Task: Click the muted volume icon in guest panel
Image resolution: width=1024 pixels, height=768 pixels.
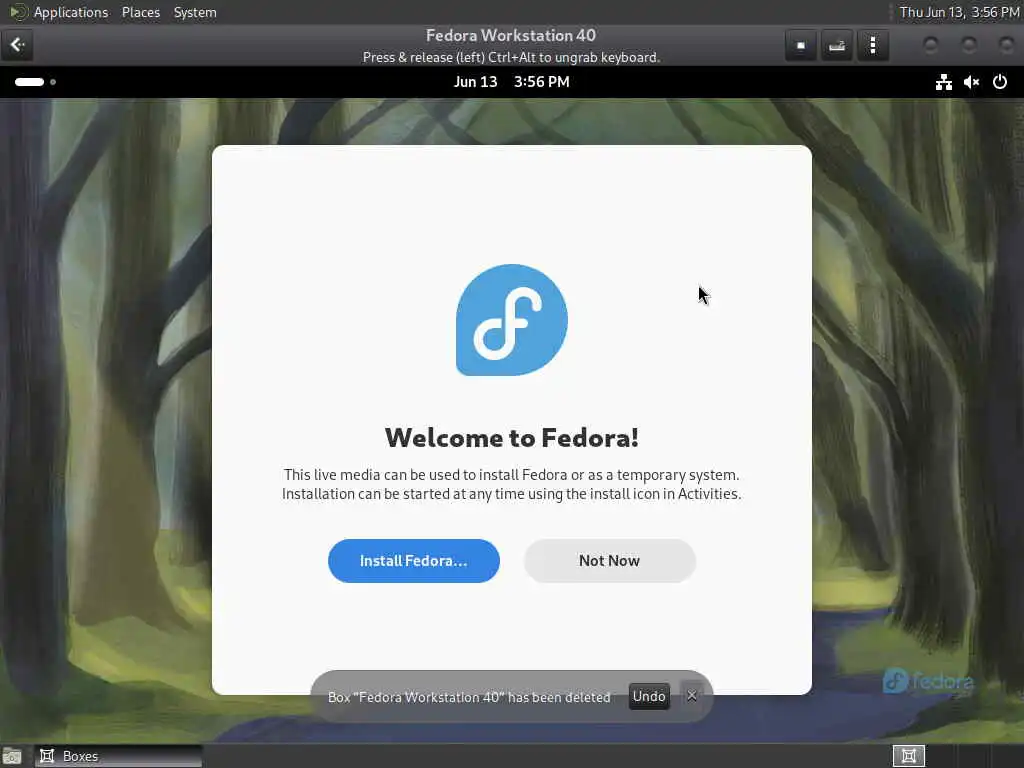Action: tap(971, 82)
